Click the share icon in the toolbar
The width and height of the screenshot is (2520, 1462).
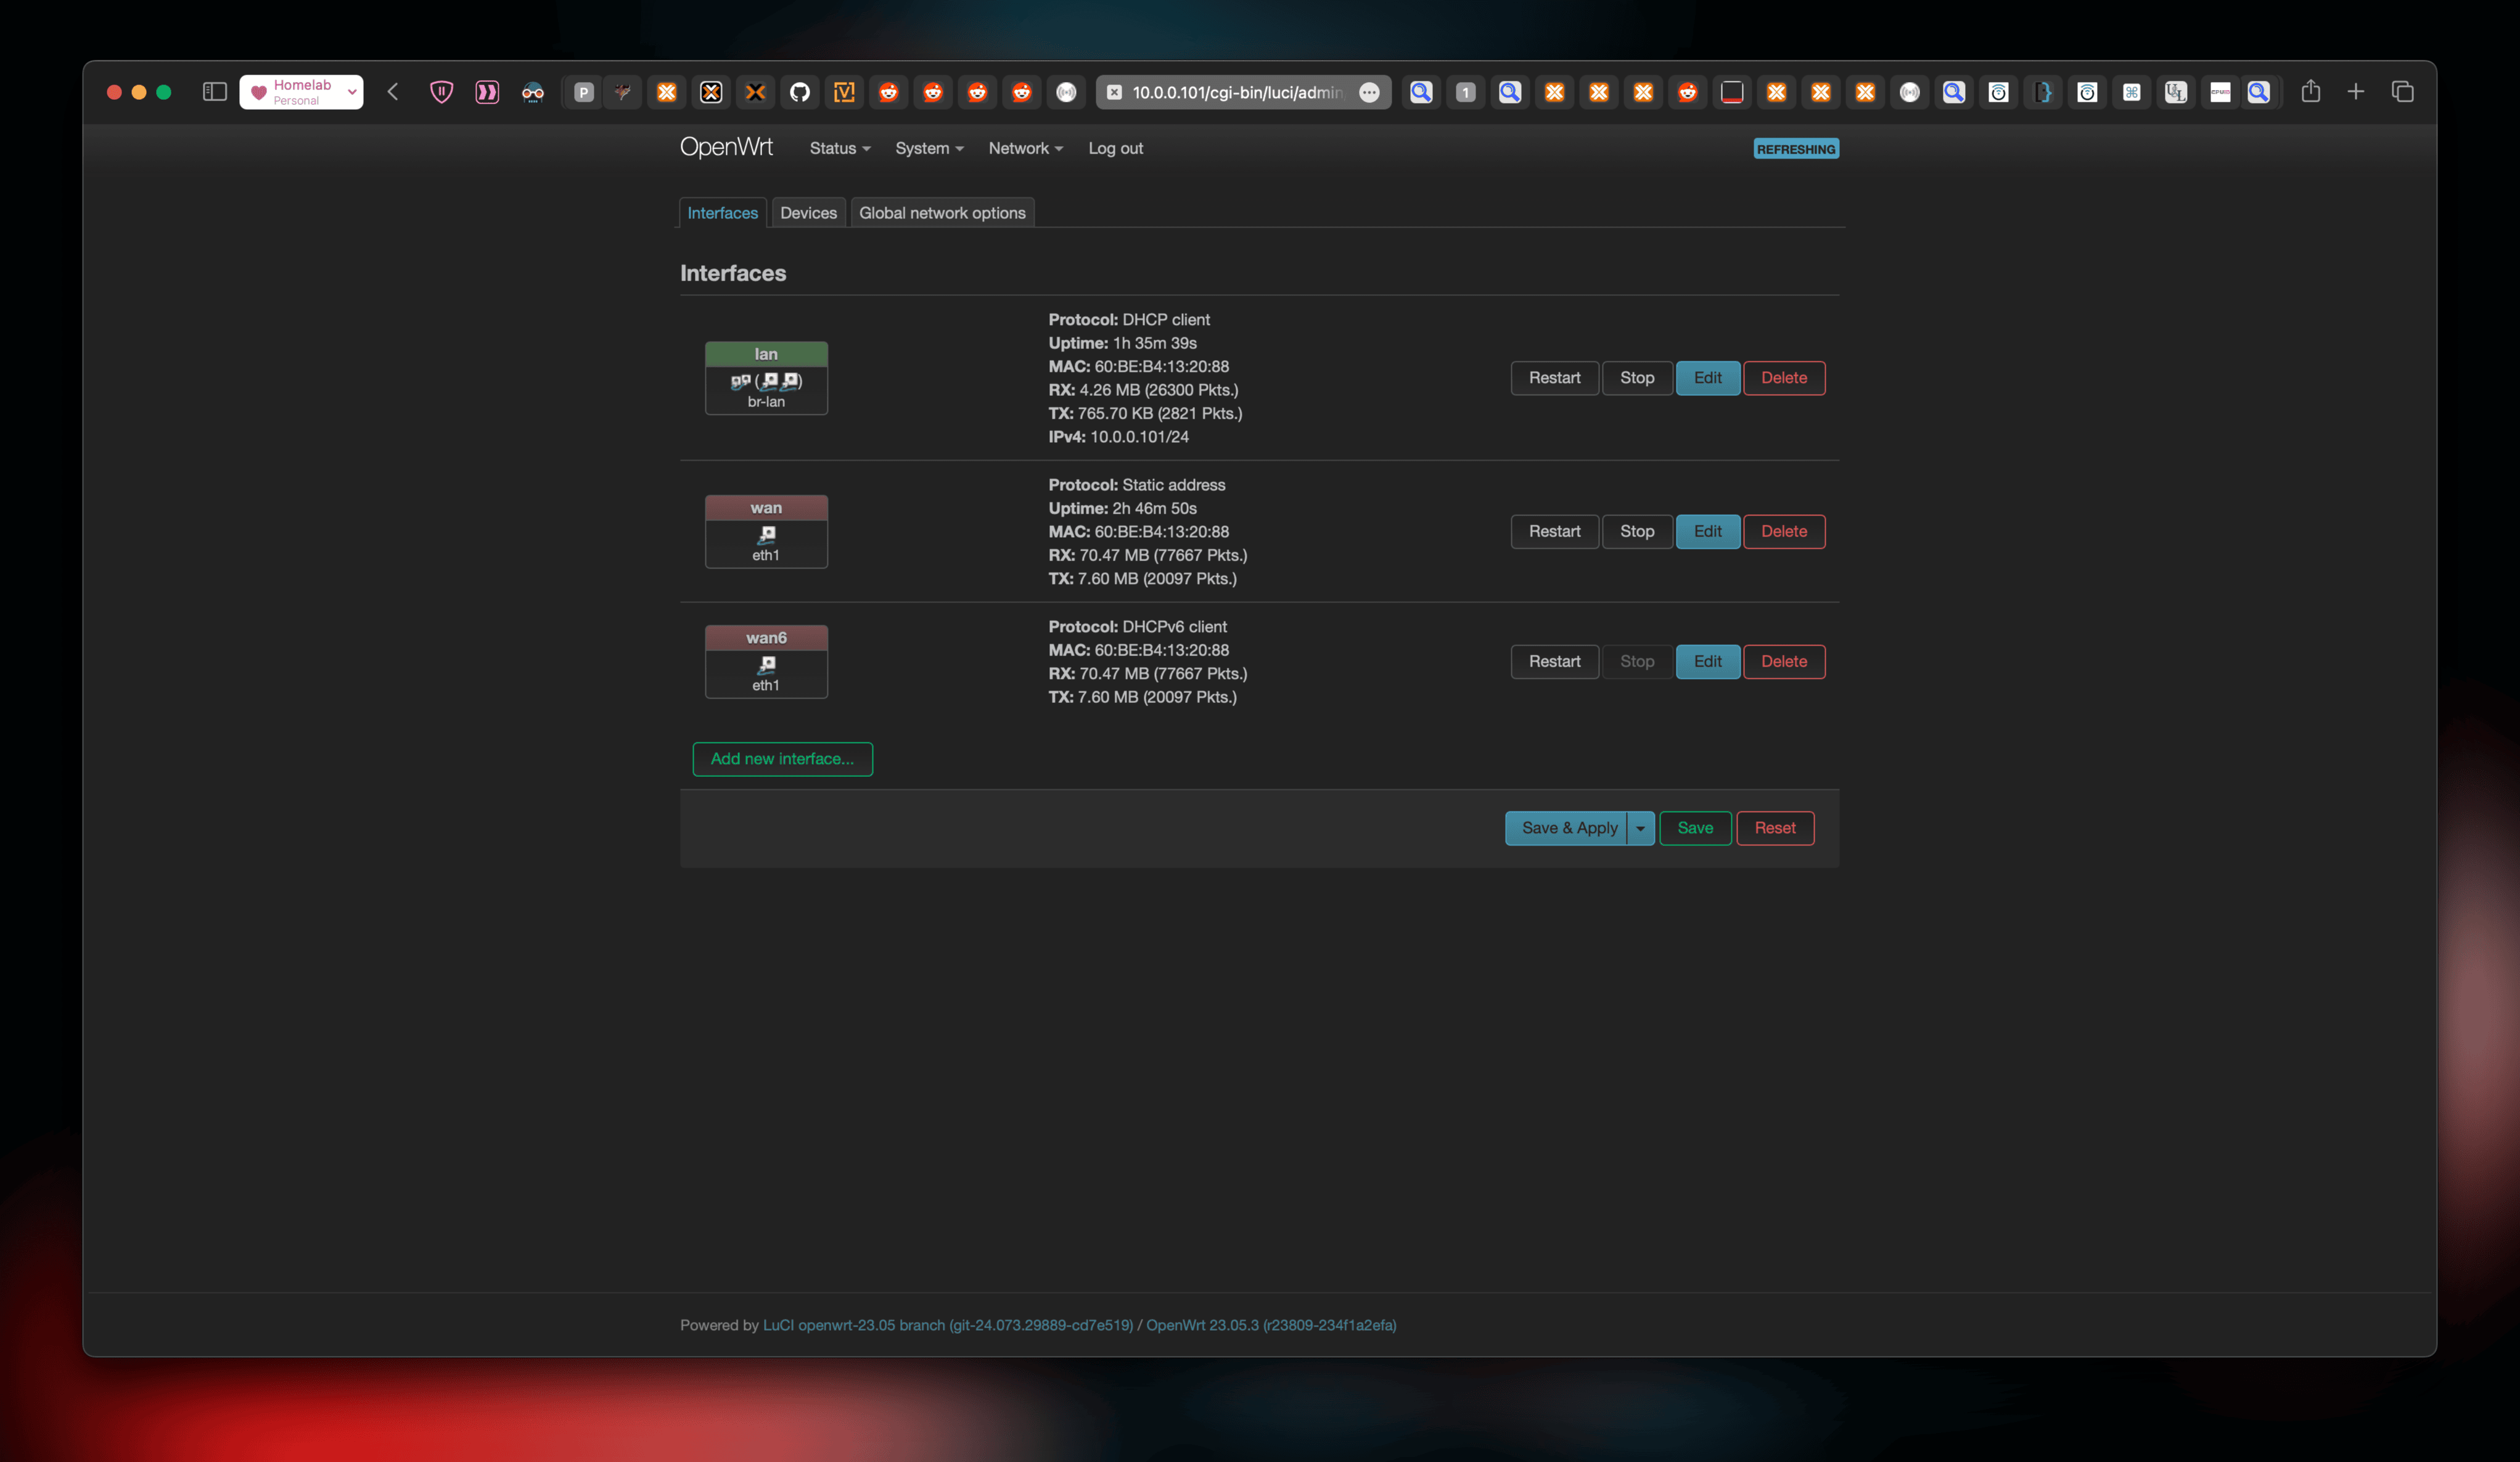[2311, 92]
